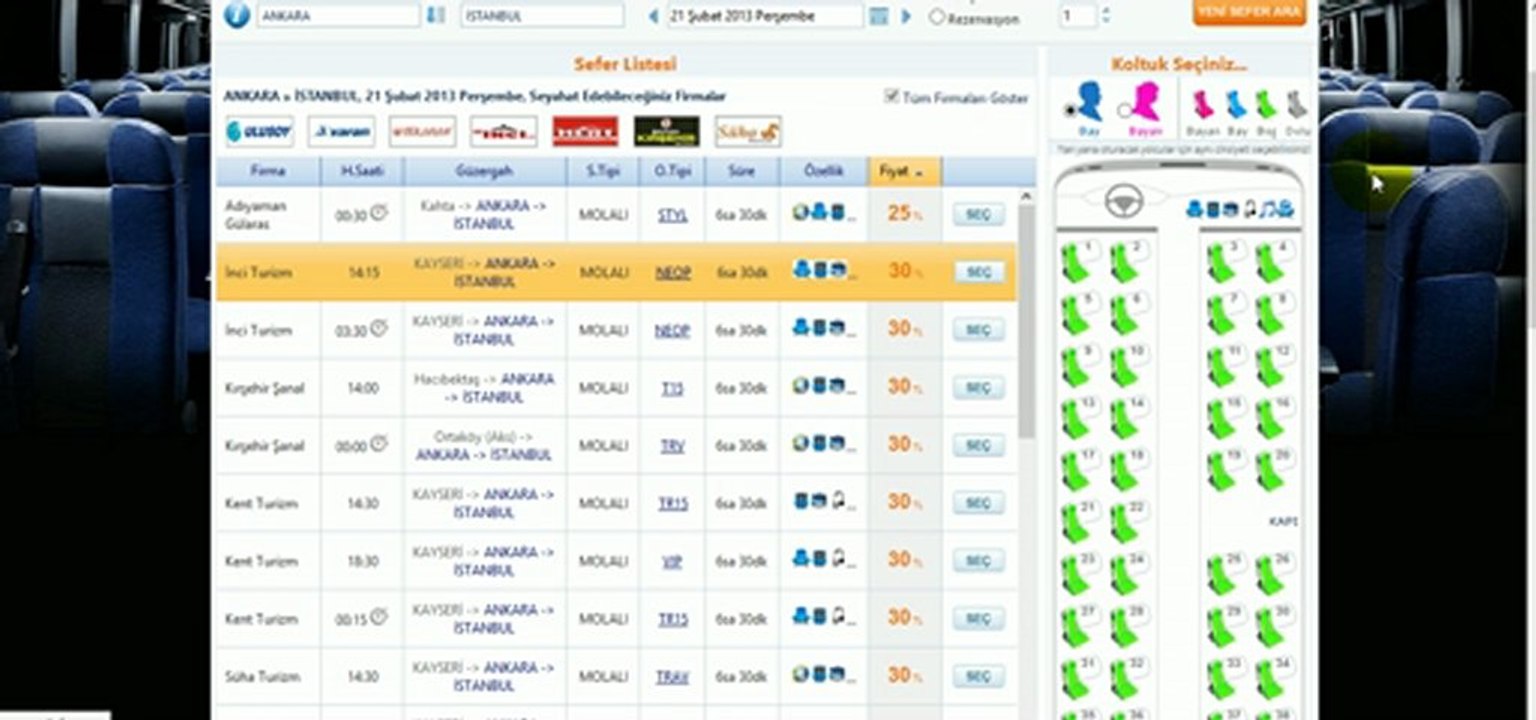Open the TRAV bus type link

[672, 677]
